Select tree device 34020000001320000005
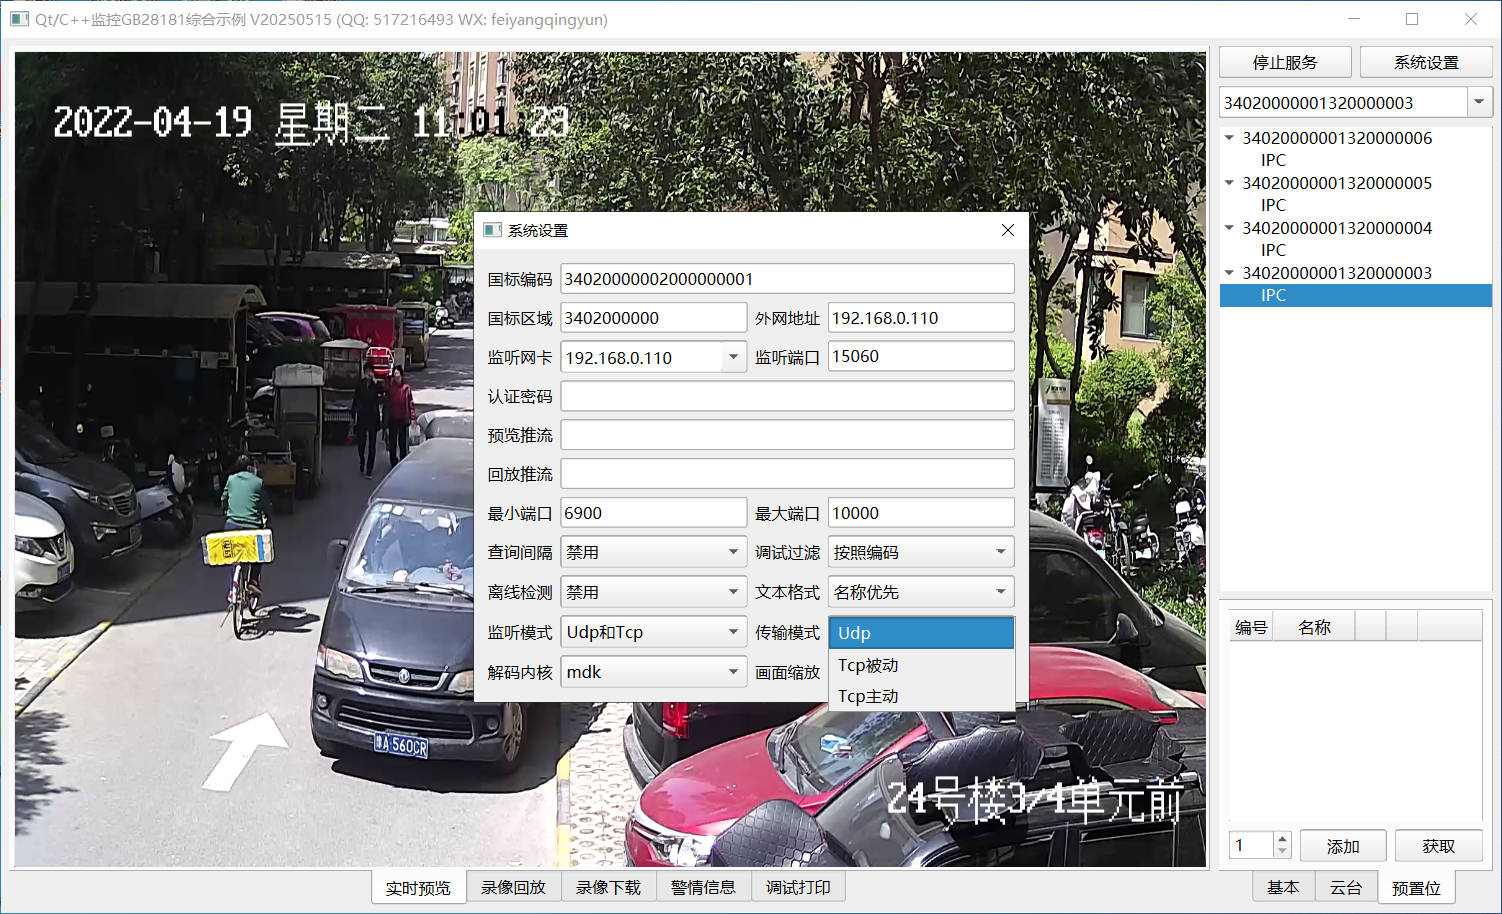 (x=1337, y=183)
